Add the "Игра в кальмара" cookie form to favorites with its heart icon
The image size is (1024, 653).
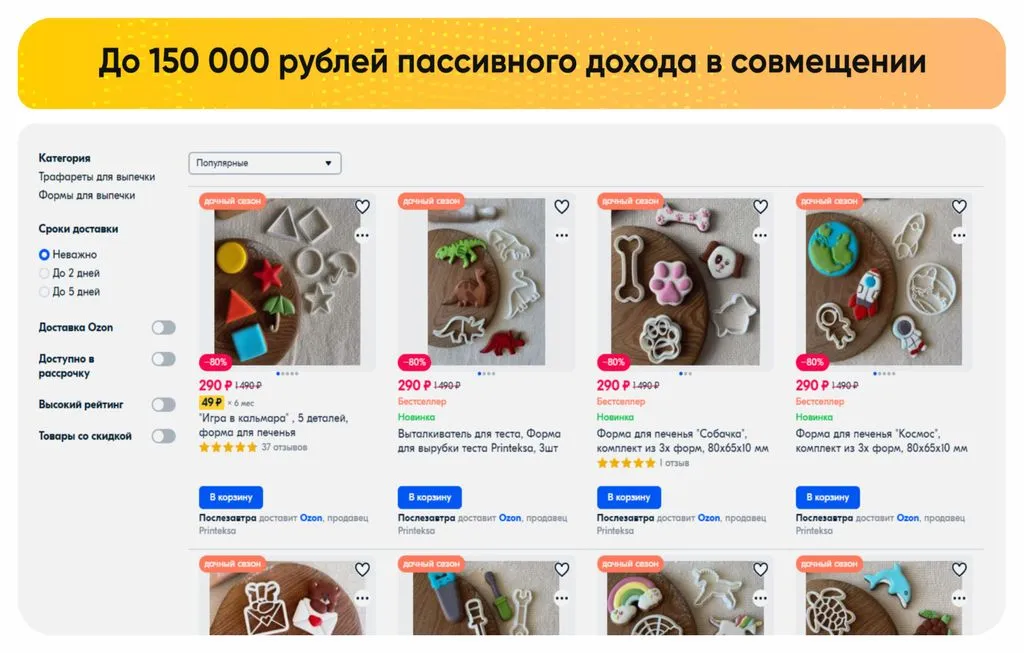362,206
